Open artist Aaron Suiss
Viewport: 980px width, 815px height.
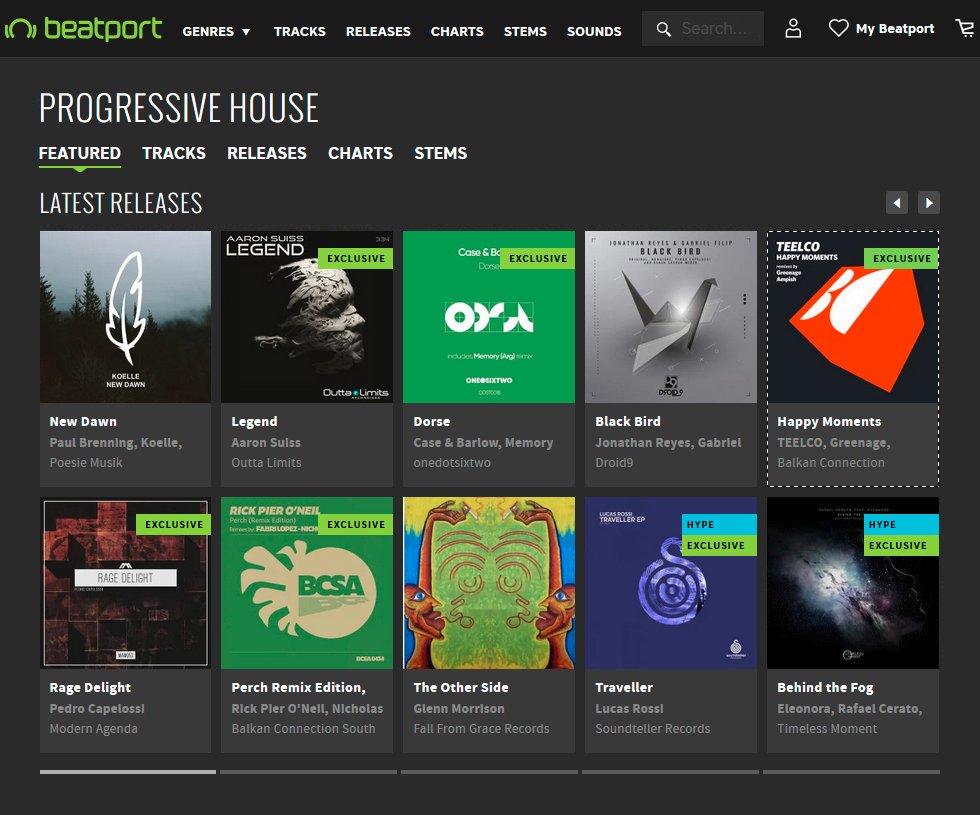pyautogui.click(x=266, y=442)
